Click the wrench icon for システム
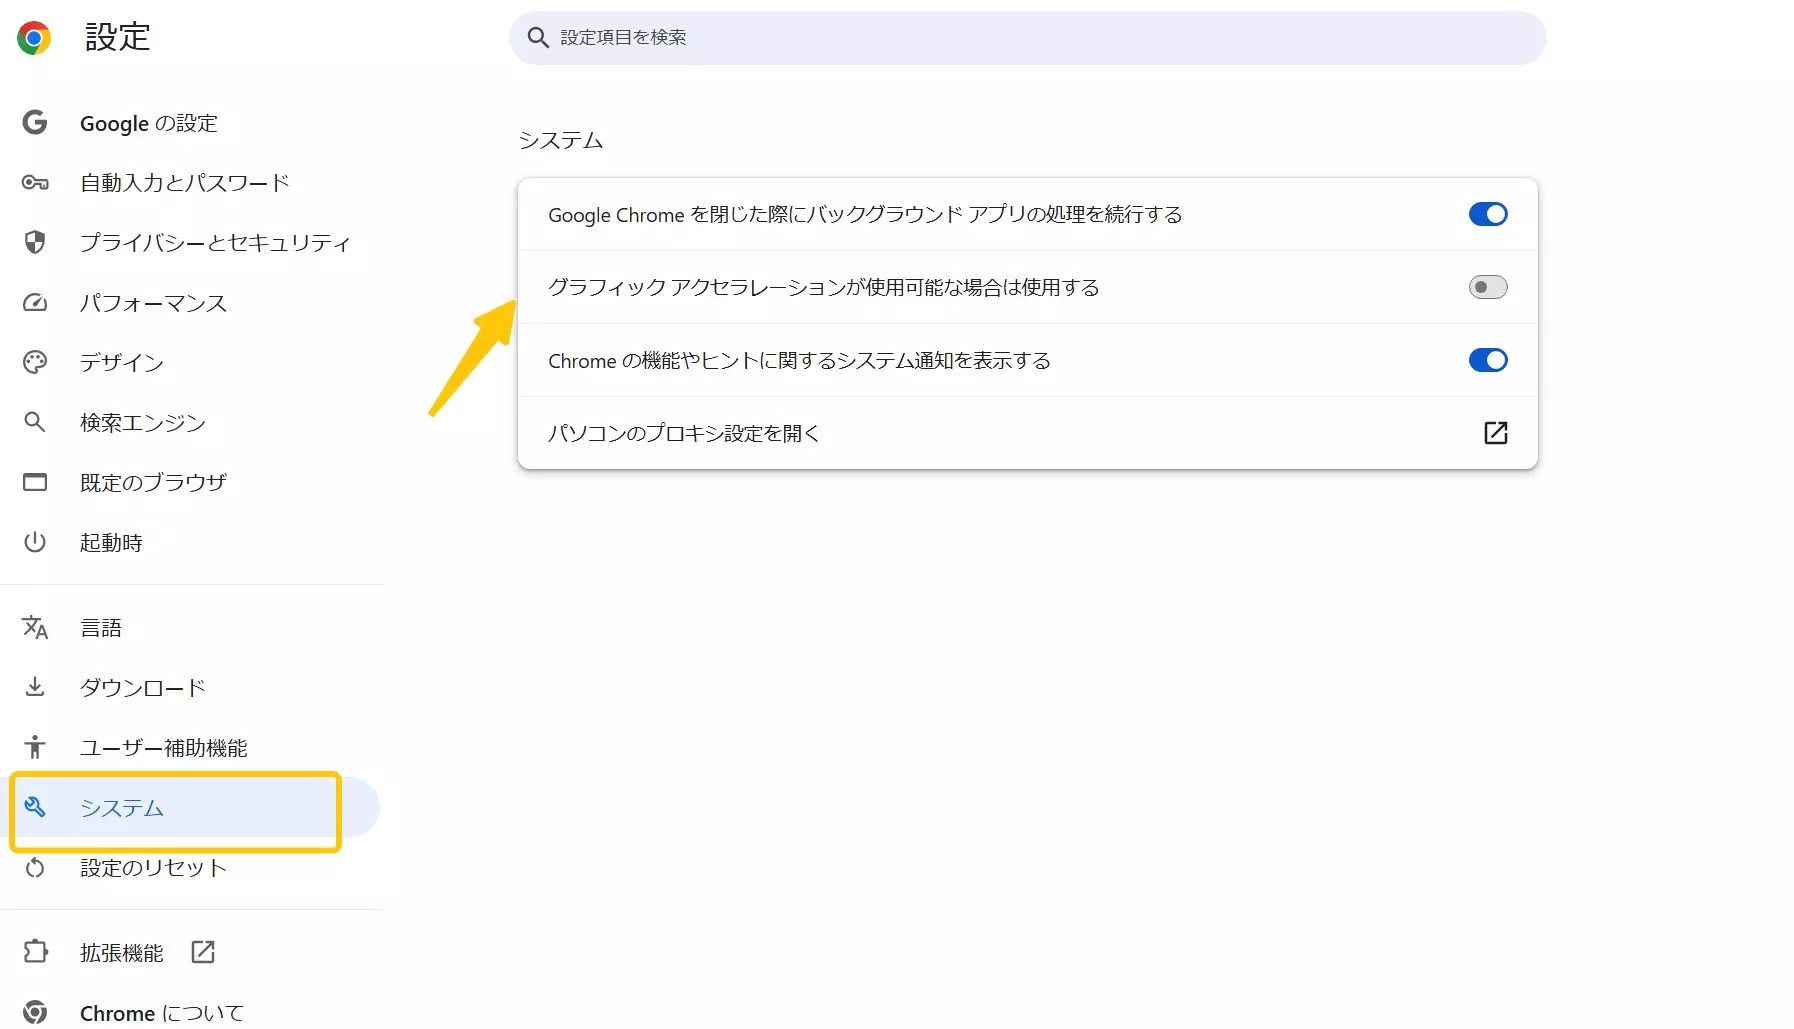The width and height of the screenshot is (1794, 1029). 35,807
